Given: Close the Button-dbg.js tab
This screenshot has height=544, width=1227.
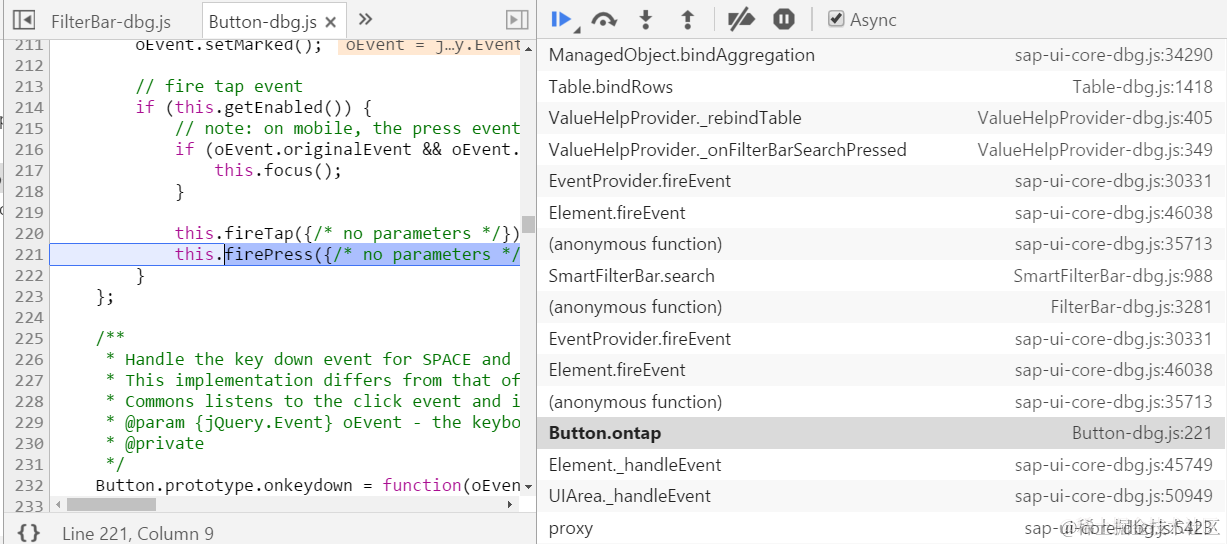Looking at the screenshot, I should click(x=332, y=21).
